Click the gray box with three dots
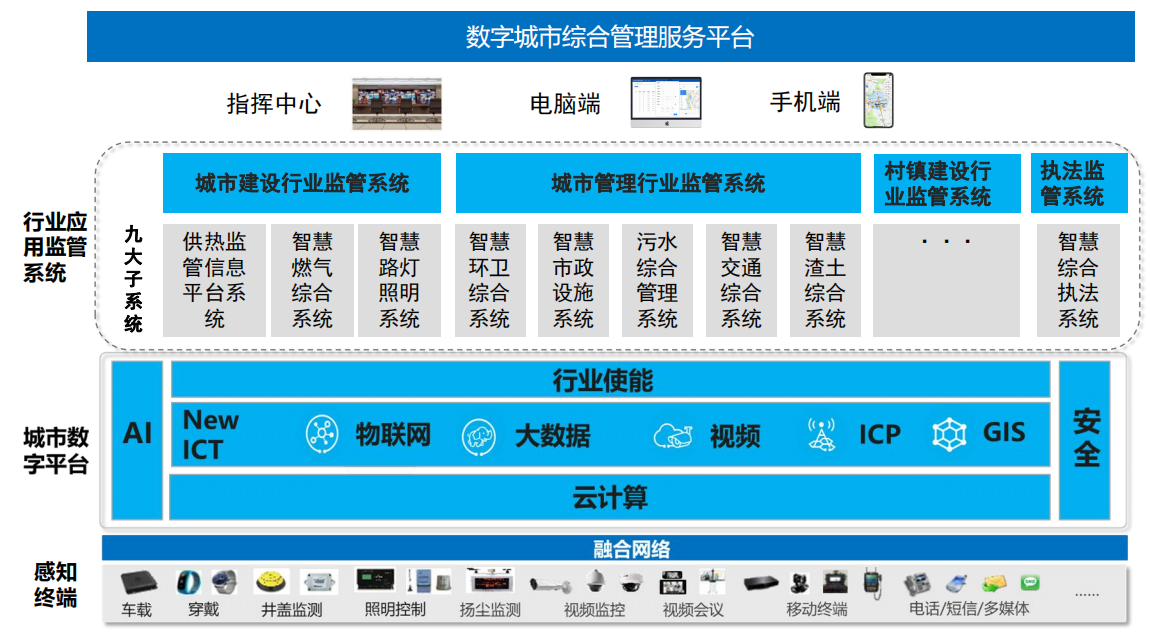 tap(946, 280)
